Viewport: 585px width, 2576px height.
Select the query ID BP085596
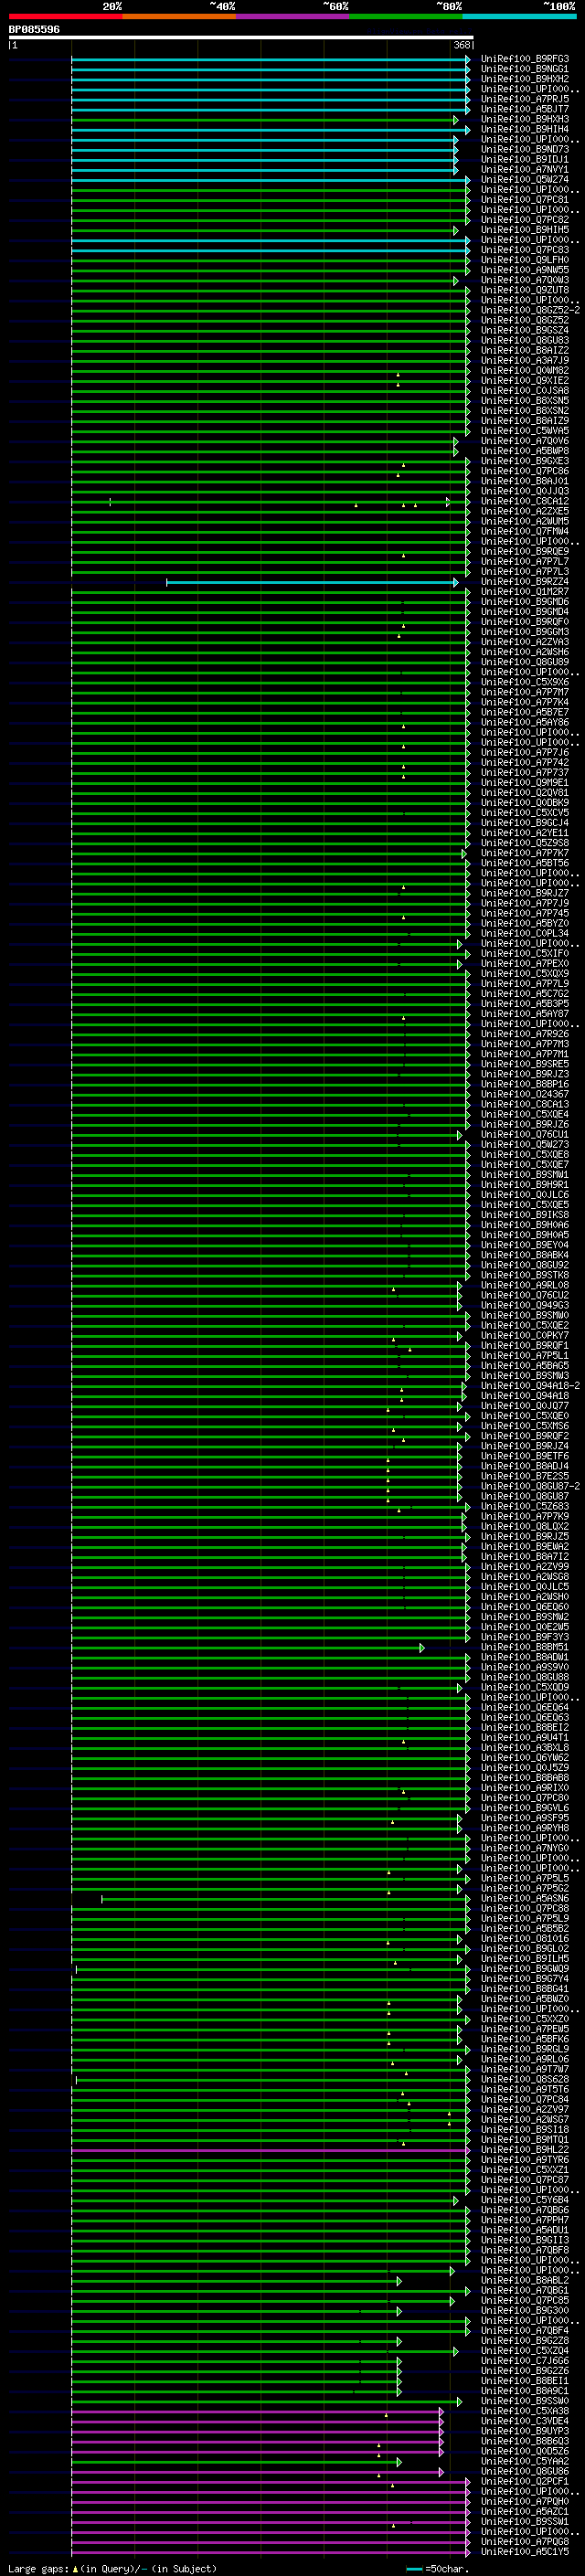[34, 30]
